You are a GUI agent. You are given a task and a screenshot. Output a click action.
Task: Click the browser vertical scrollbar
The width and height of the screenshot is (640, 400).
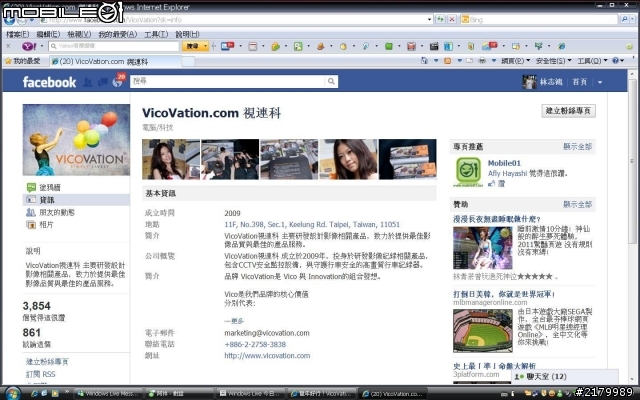[632, 227]
